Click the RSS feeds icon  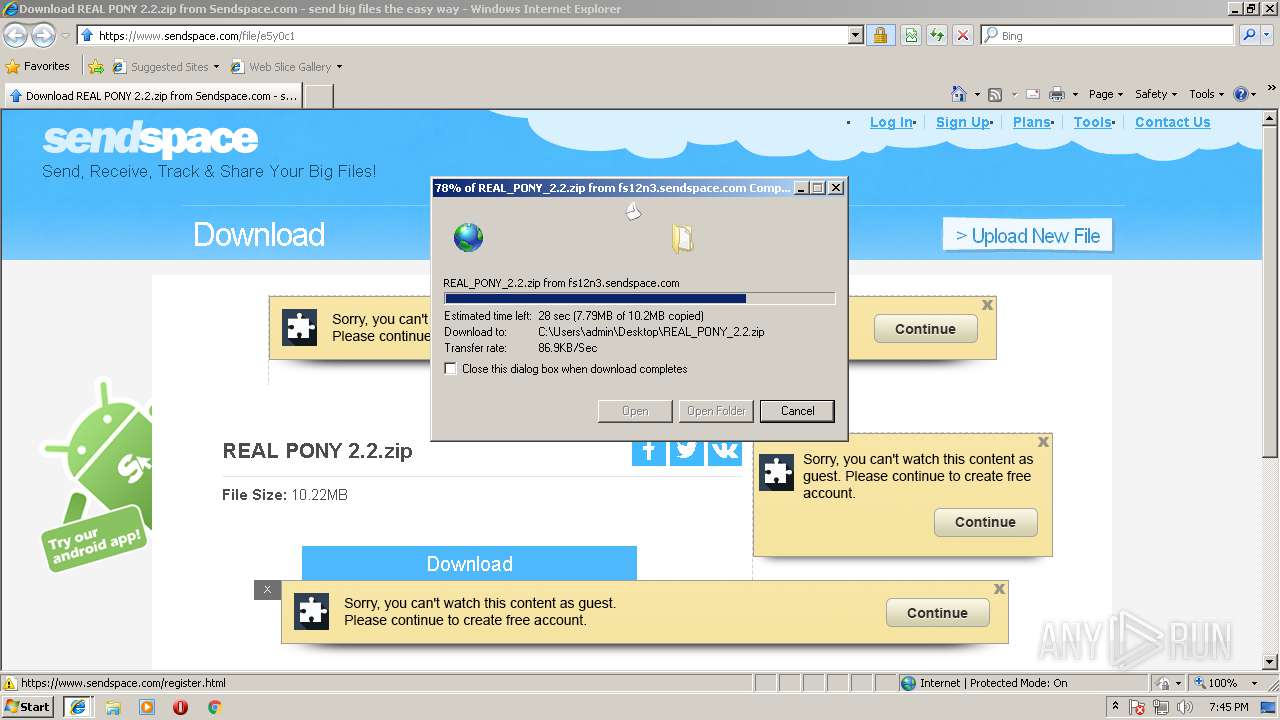(x=995, y=94)
